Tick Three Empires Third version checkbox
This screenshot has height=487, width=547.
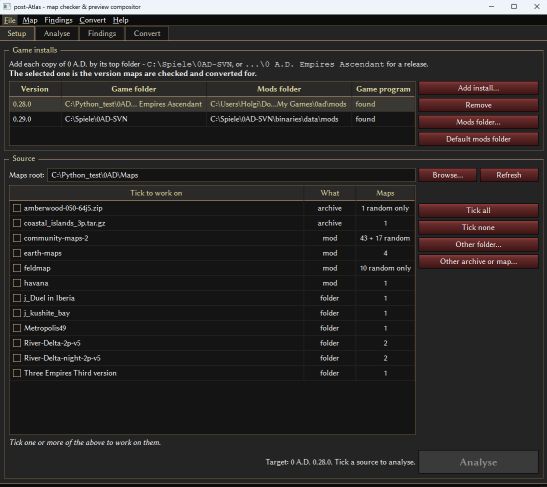[17, 373]
